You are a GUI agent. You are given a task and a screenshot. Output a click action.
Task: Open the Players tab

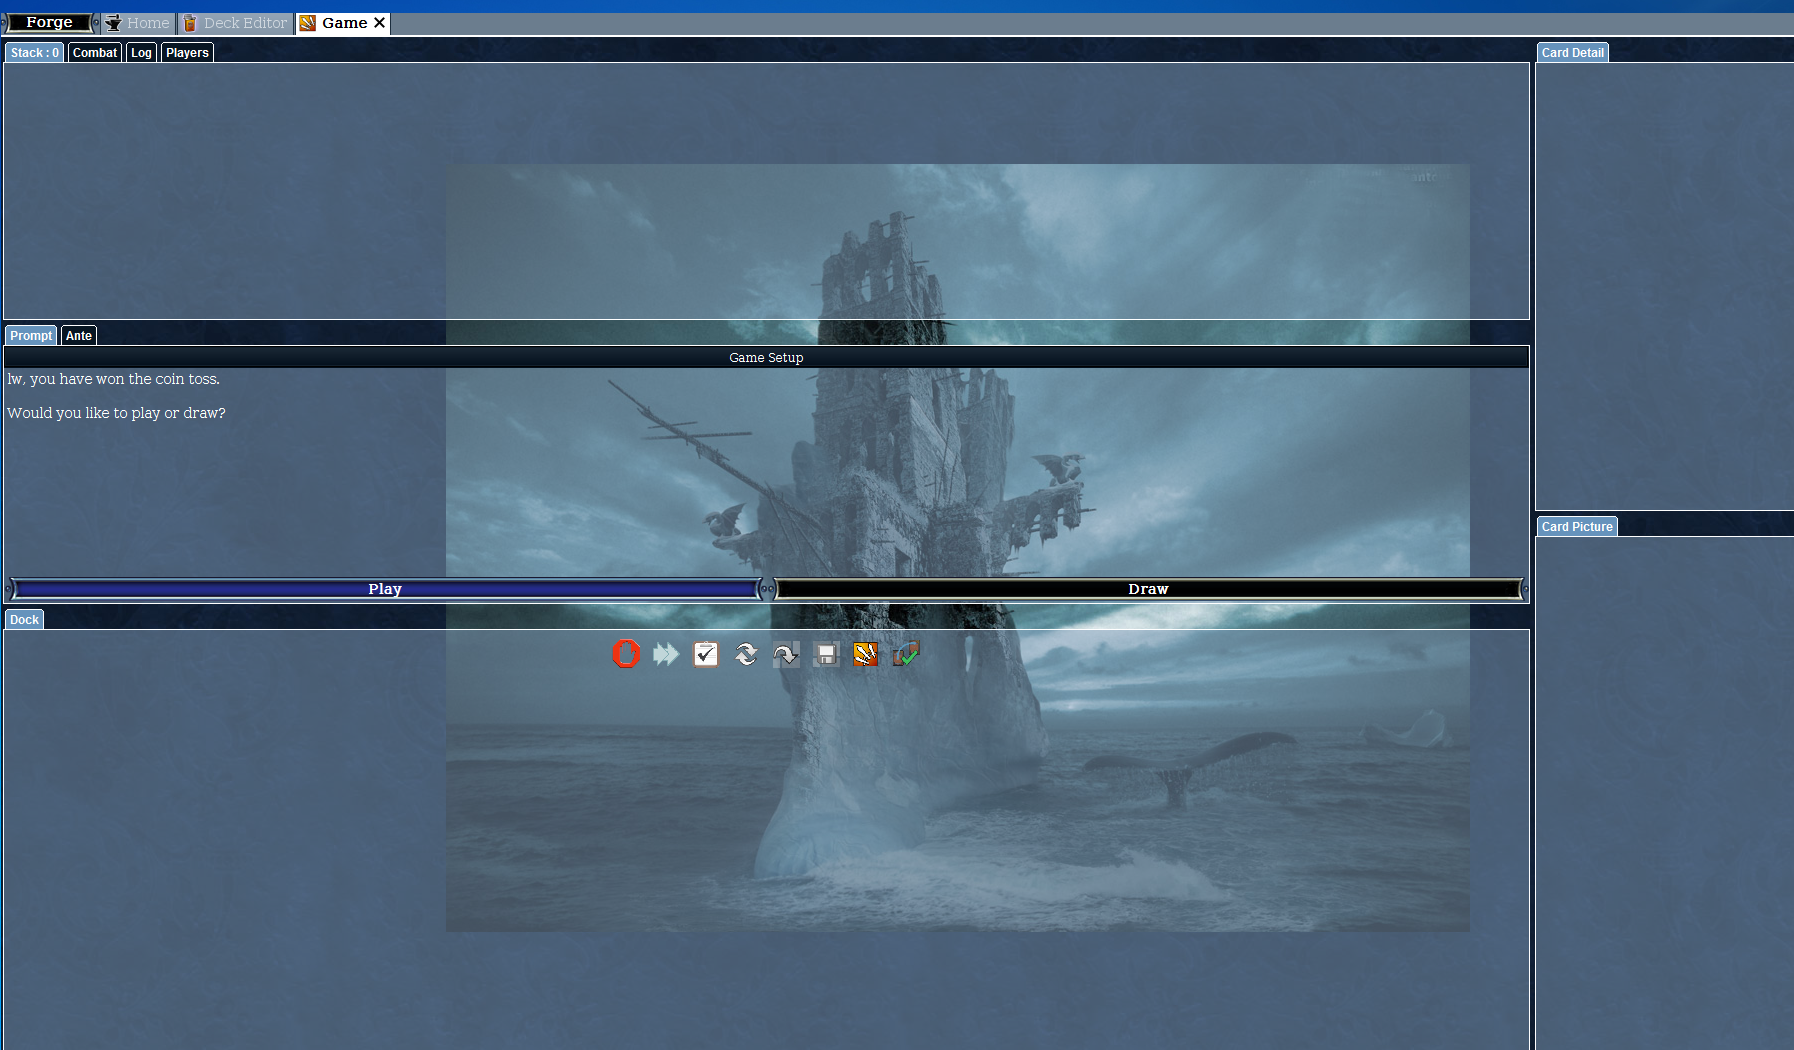[x=187, y=53]
